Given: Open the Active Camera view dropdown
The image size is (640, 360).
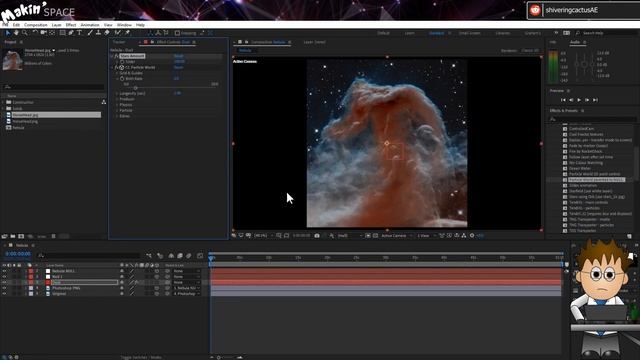Looking at the screenshot, I should tap(396, 236).
